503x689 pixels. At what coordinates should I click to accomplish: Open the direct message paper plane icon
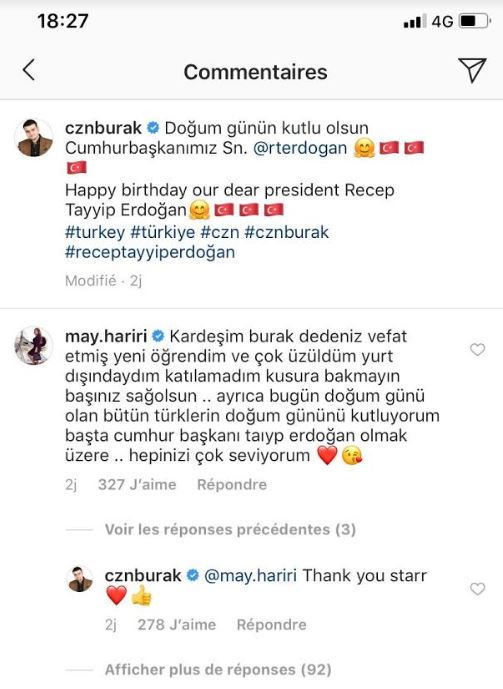coord(472,70)
